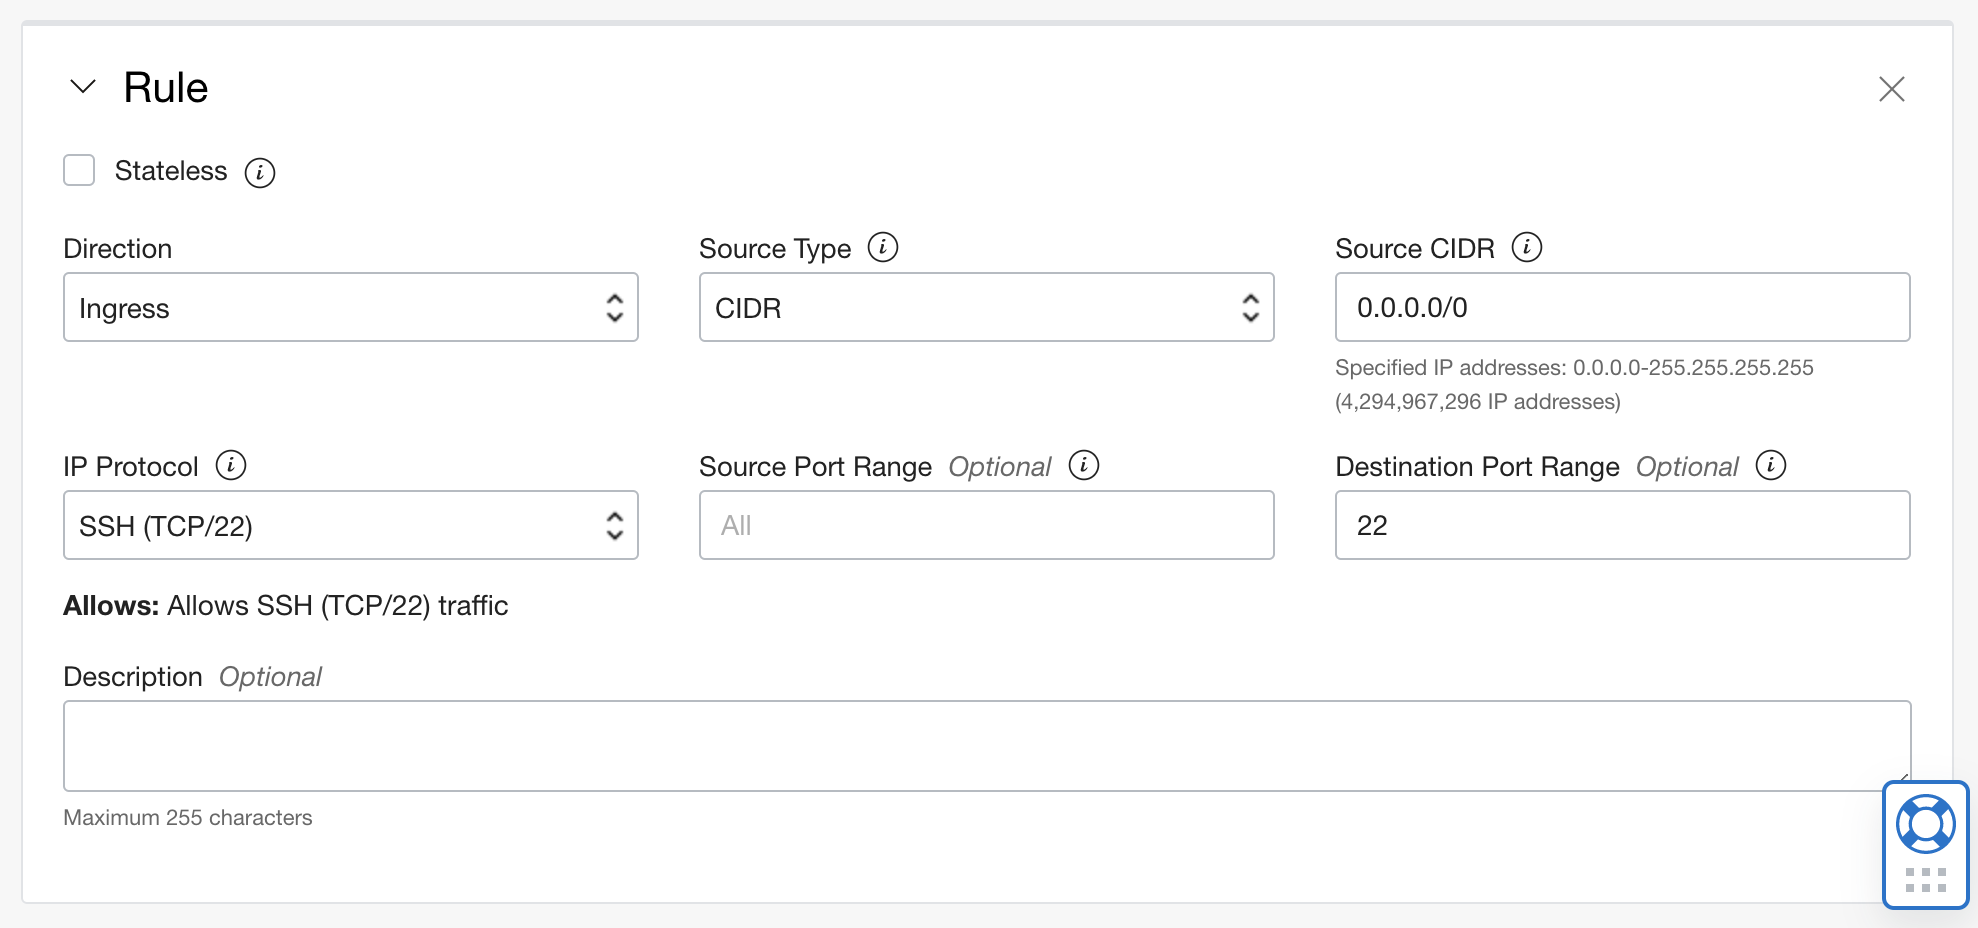The image size is (1978, 928).
Task: Click the Stateless info icon
Action: click(260, 173)
